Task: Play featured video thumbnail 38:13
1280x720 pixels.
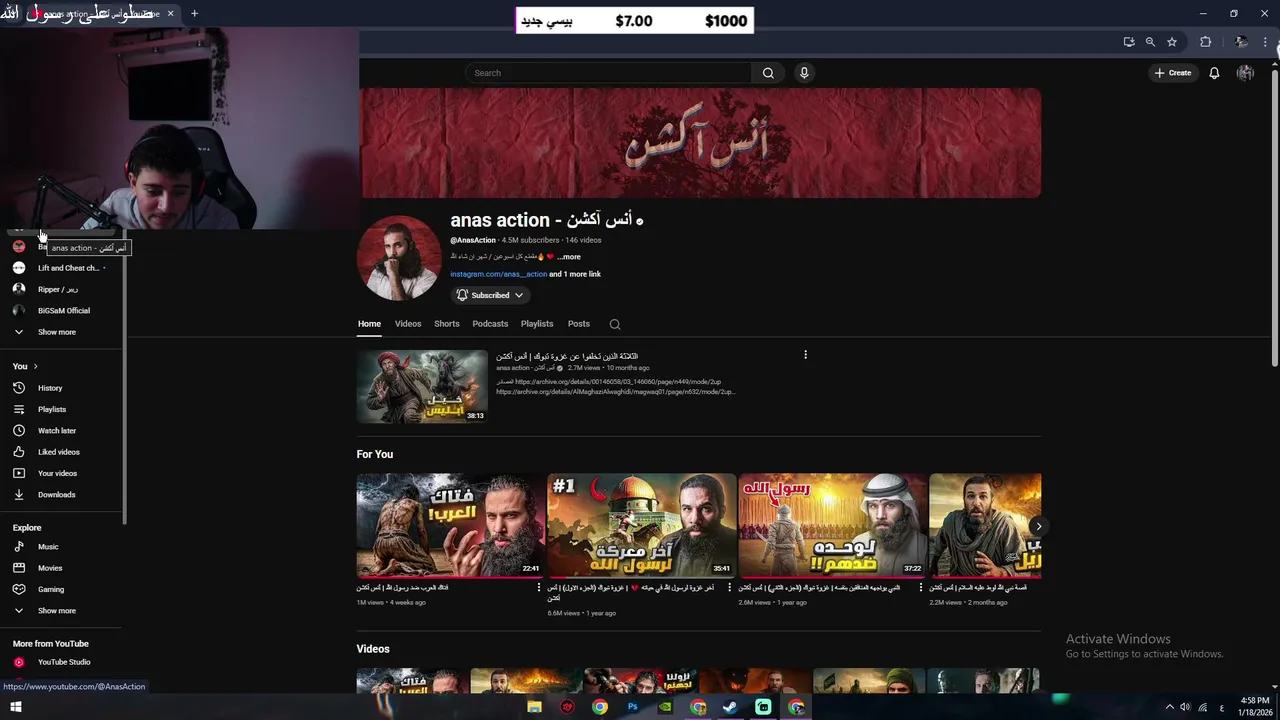Action: 422,386
